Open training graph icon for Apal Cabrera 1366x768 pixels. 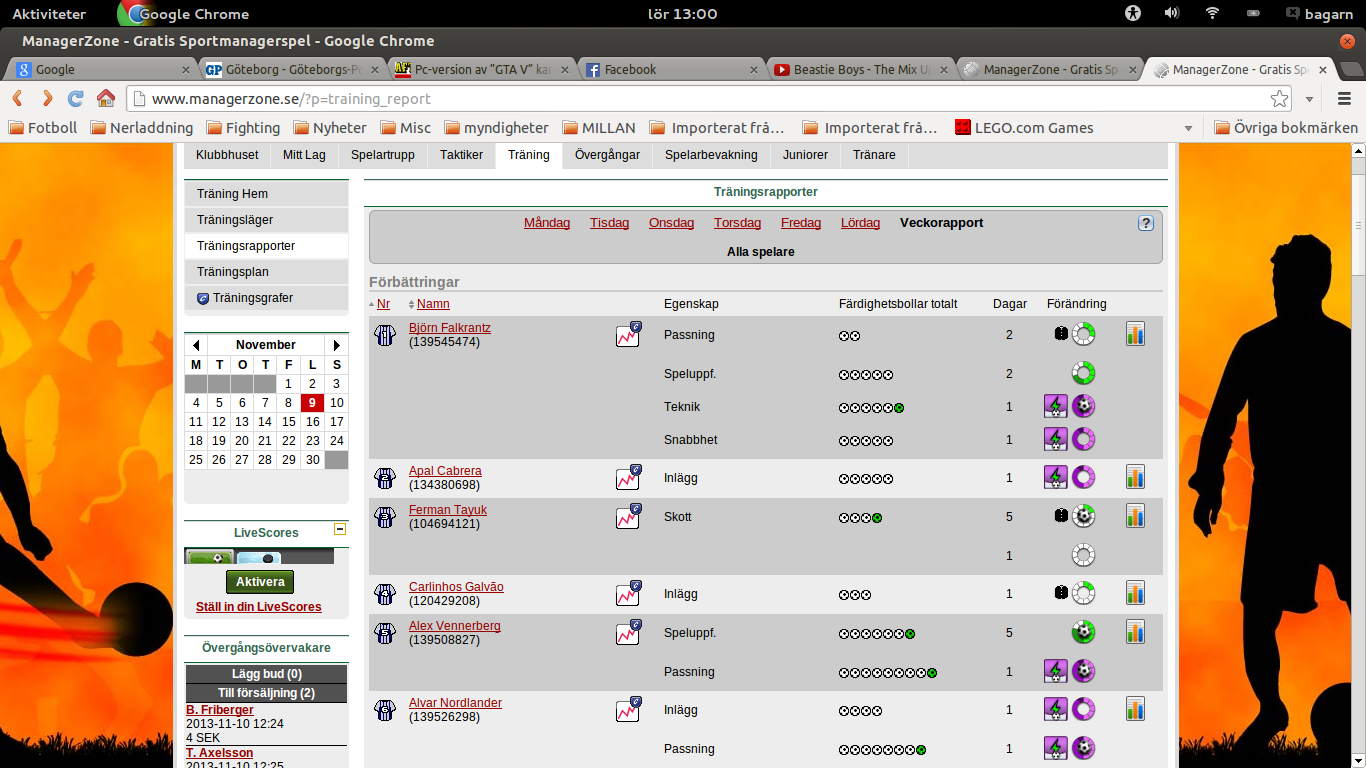(628, 477)
